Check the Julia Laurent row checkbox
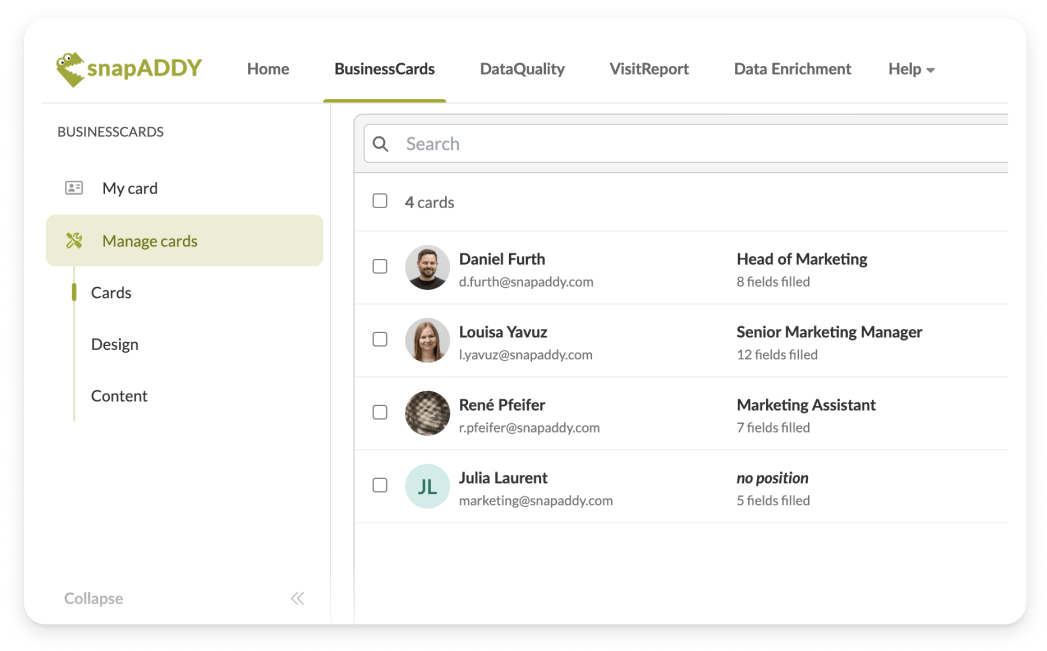Screen dimensions: 1047x651 click(380, 485)
